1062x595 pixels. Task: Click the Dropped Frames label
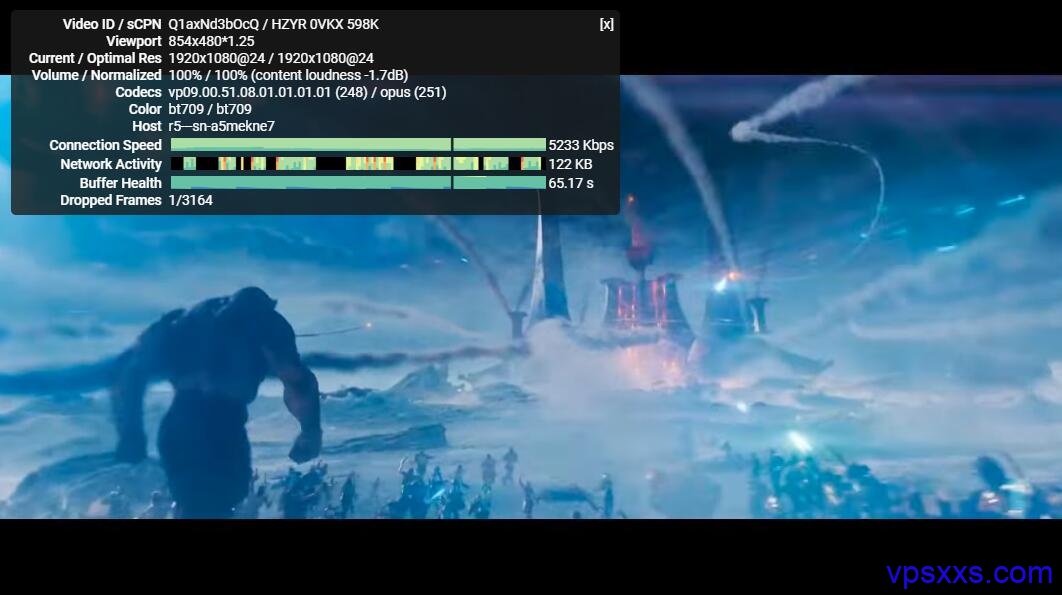pos(110,200)
